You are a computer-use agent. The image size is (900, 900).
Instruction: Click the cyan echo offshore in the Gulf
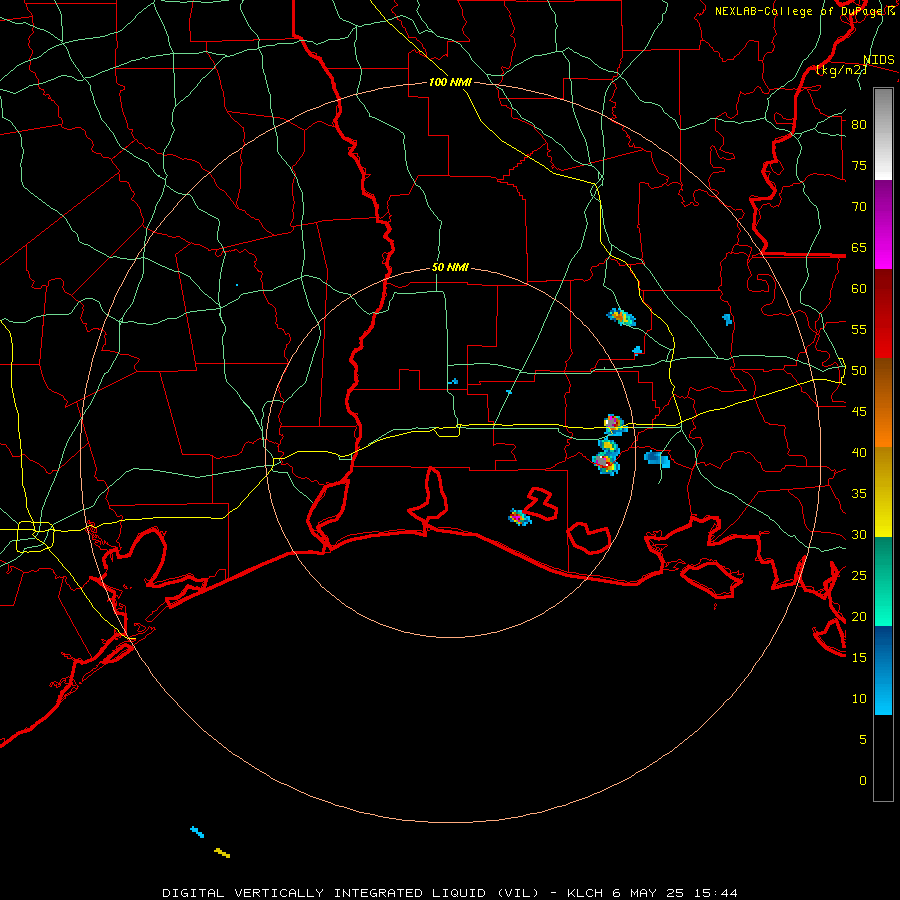[x=197, y=832]
